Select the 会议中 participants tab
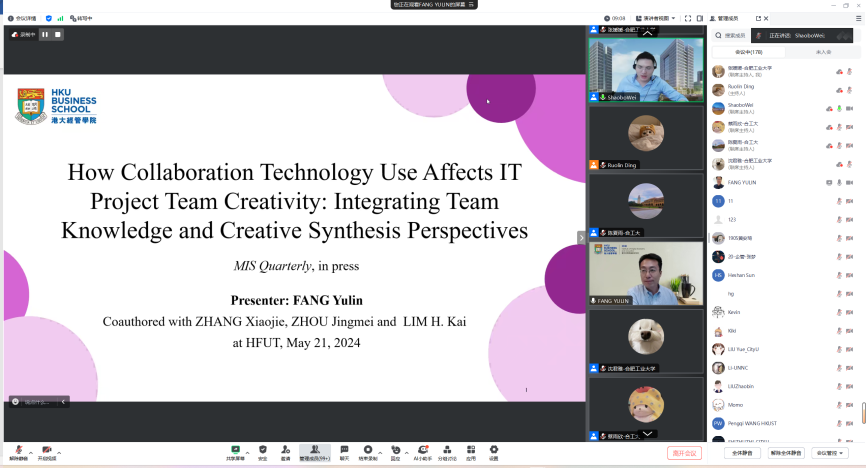The image size is (866, 468). 748,51
